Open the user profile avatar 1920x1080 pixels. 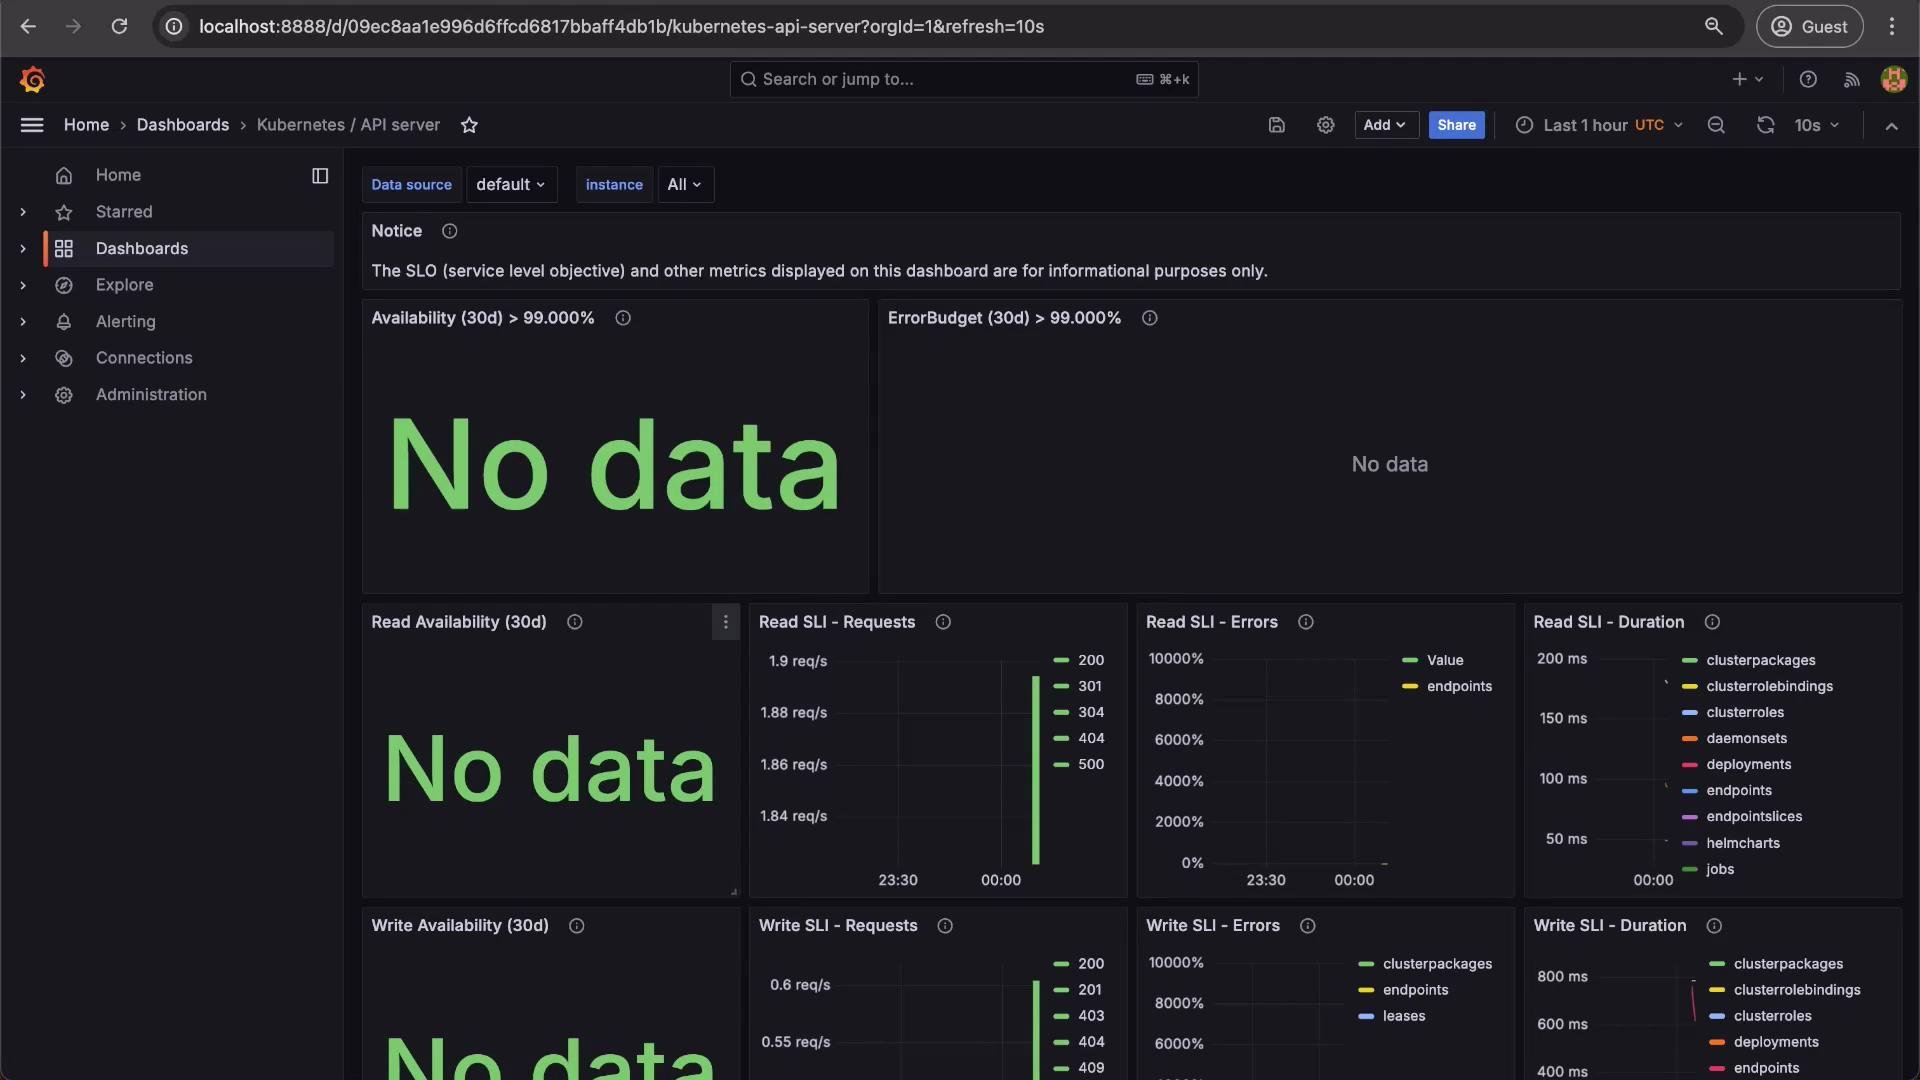1893,79
